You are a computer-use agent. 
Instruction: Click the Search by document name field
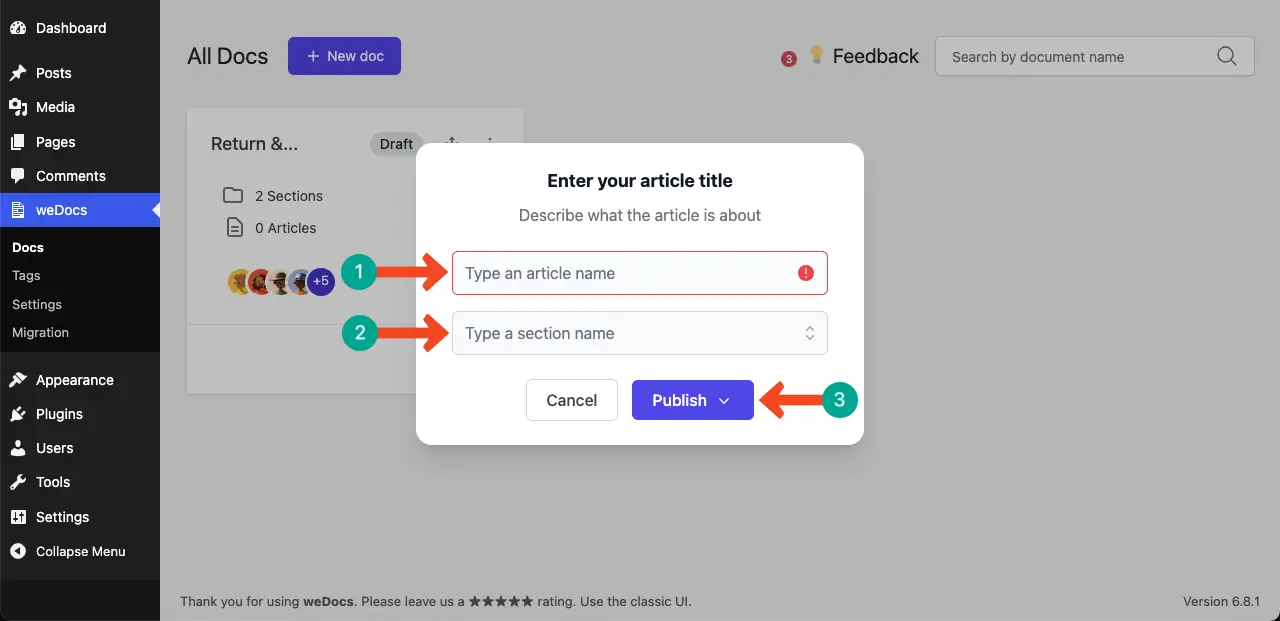coord(1075,57)
